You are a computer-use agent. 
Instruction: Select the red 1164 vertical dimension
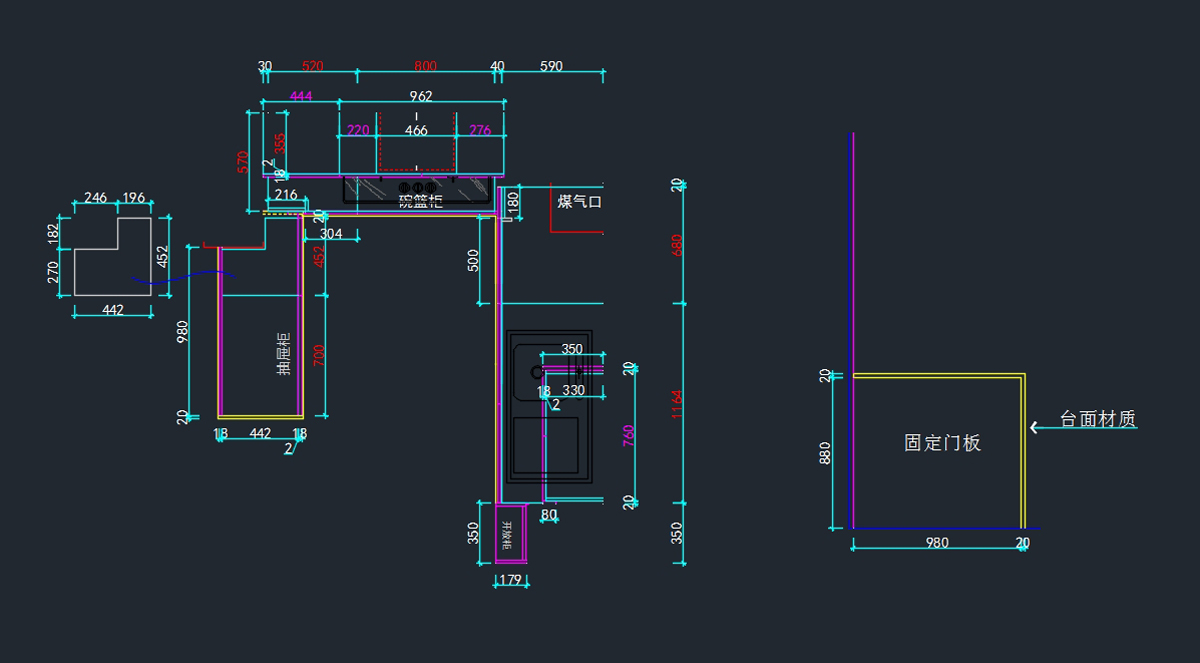coord(678,404)
